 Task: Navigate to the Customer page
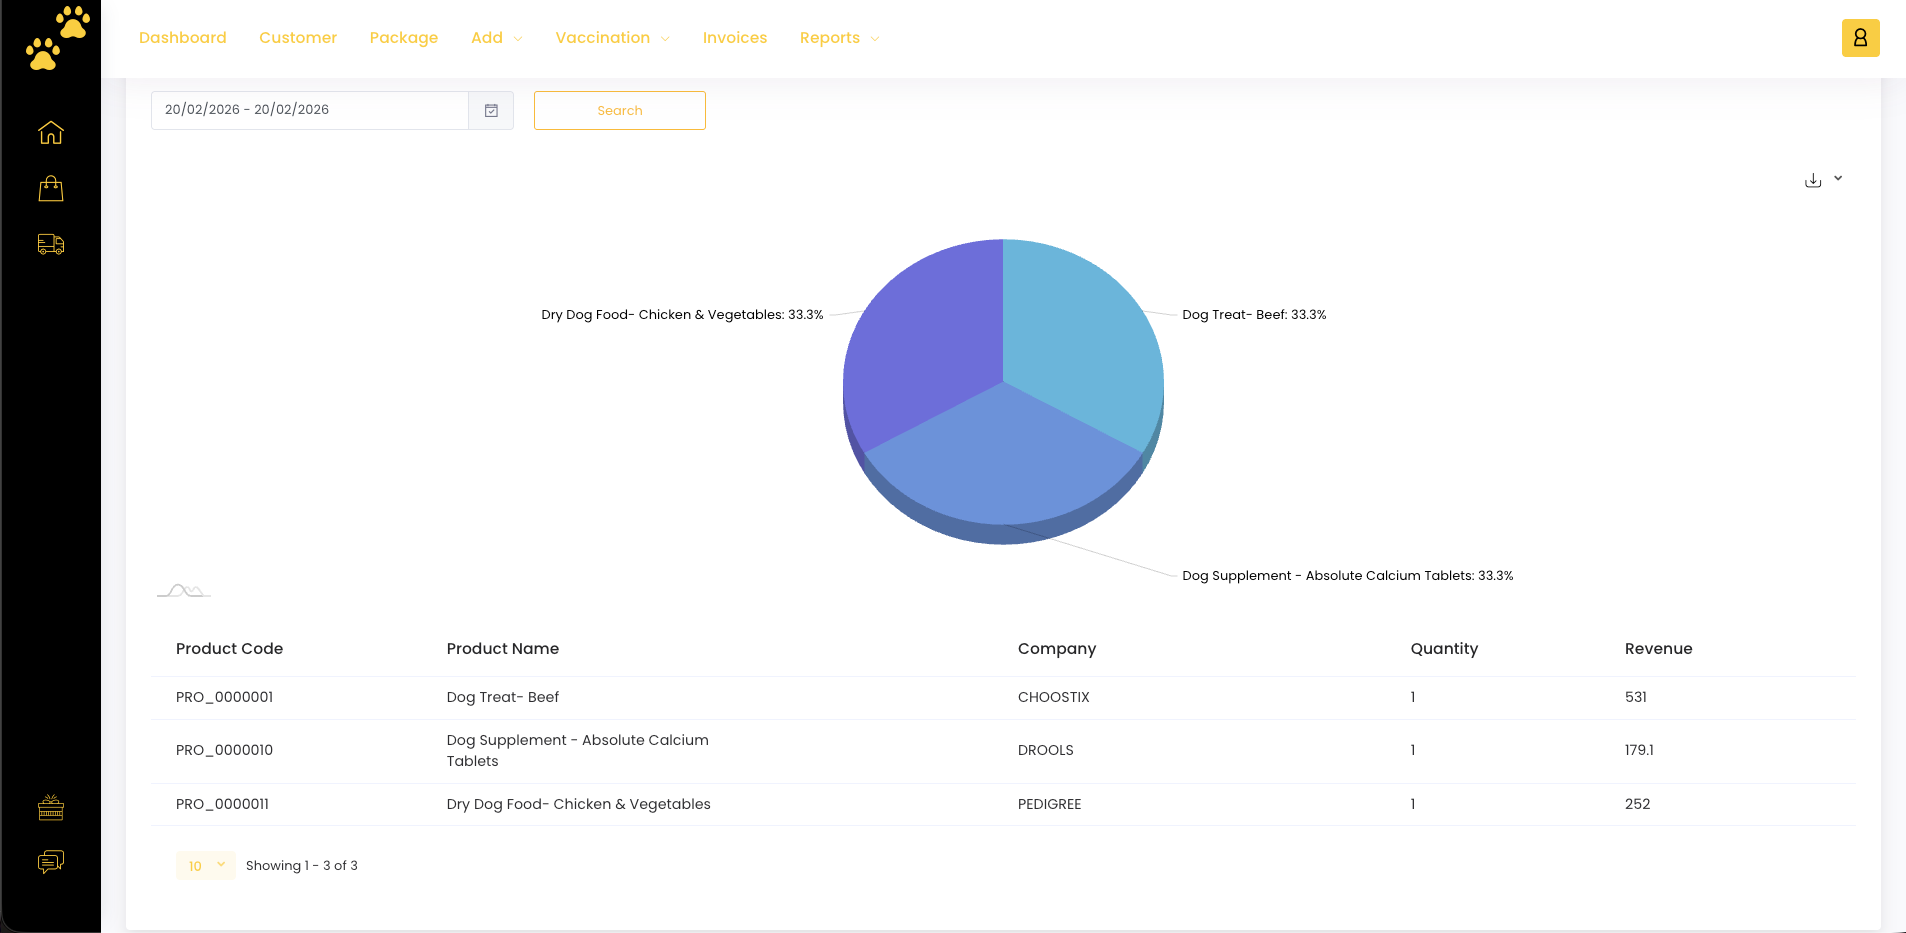click(298, 38)
